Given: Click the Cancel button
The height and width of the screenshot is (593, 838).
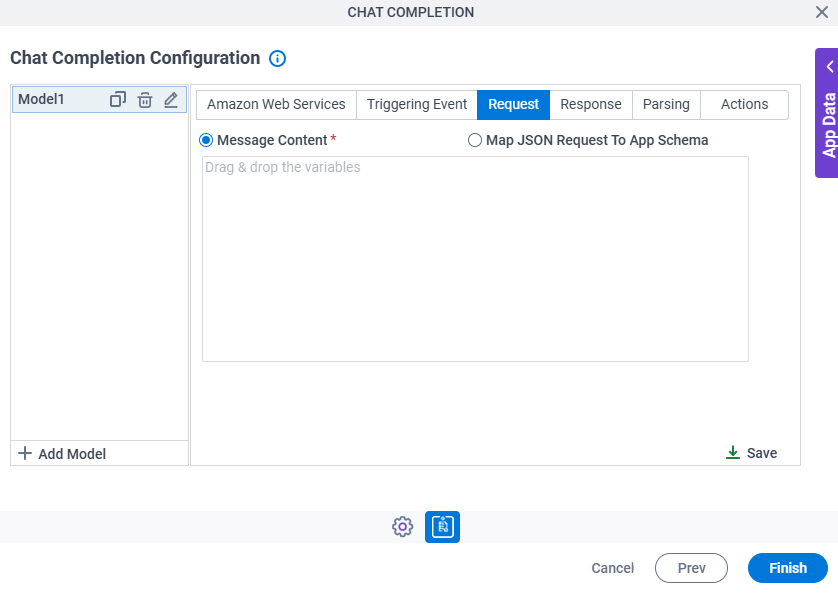Looking at the screenshot, I should pyautogui.click(x=612, y=568).
